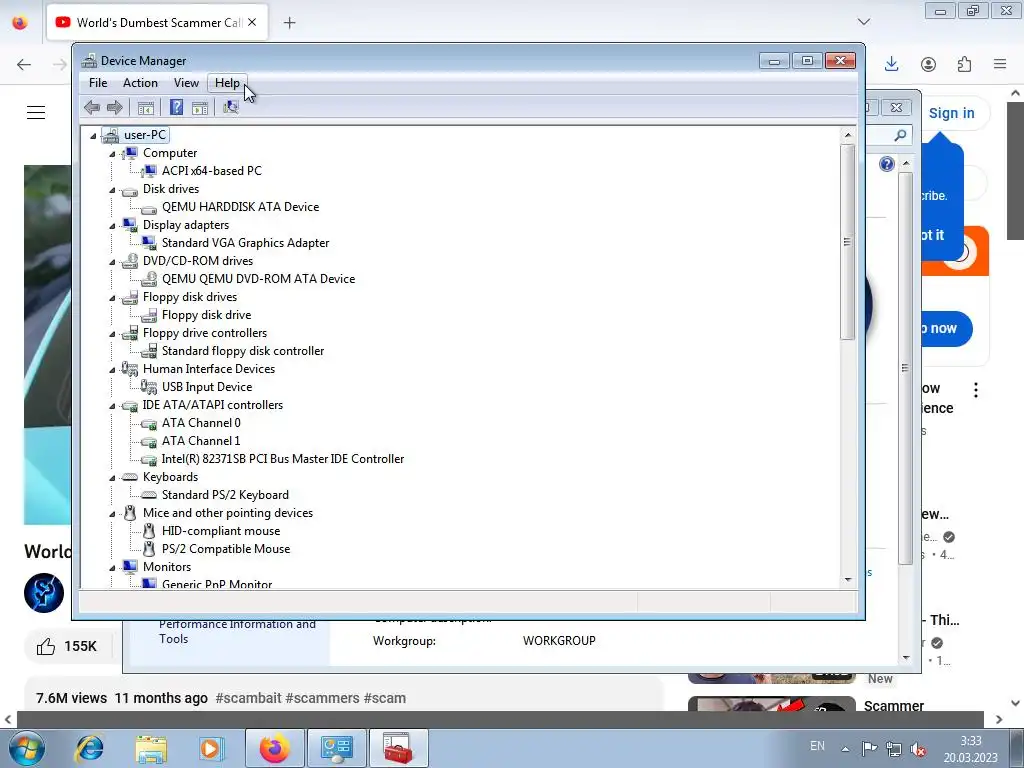Select ATA Channel 1

pyautogui.click(x=201, y=441)
